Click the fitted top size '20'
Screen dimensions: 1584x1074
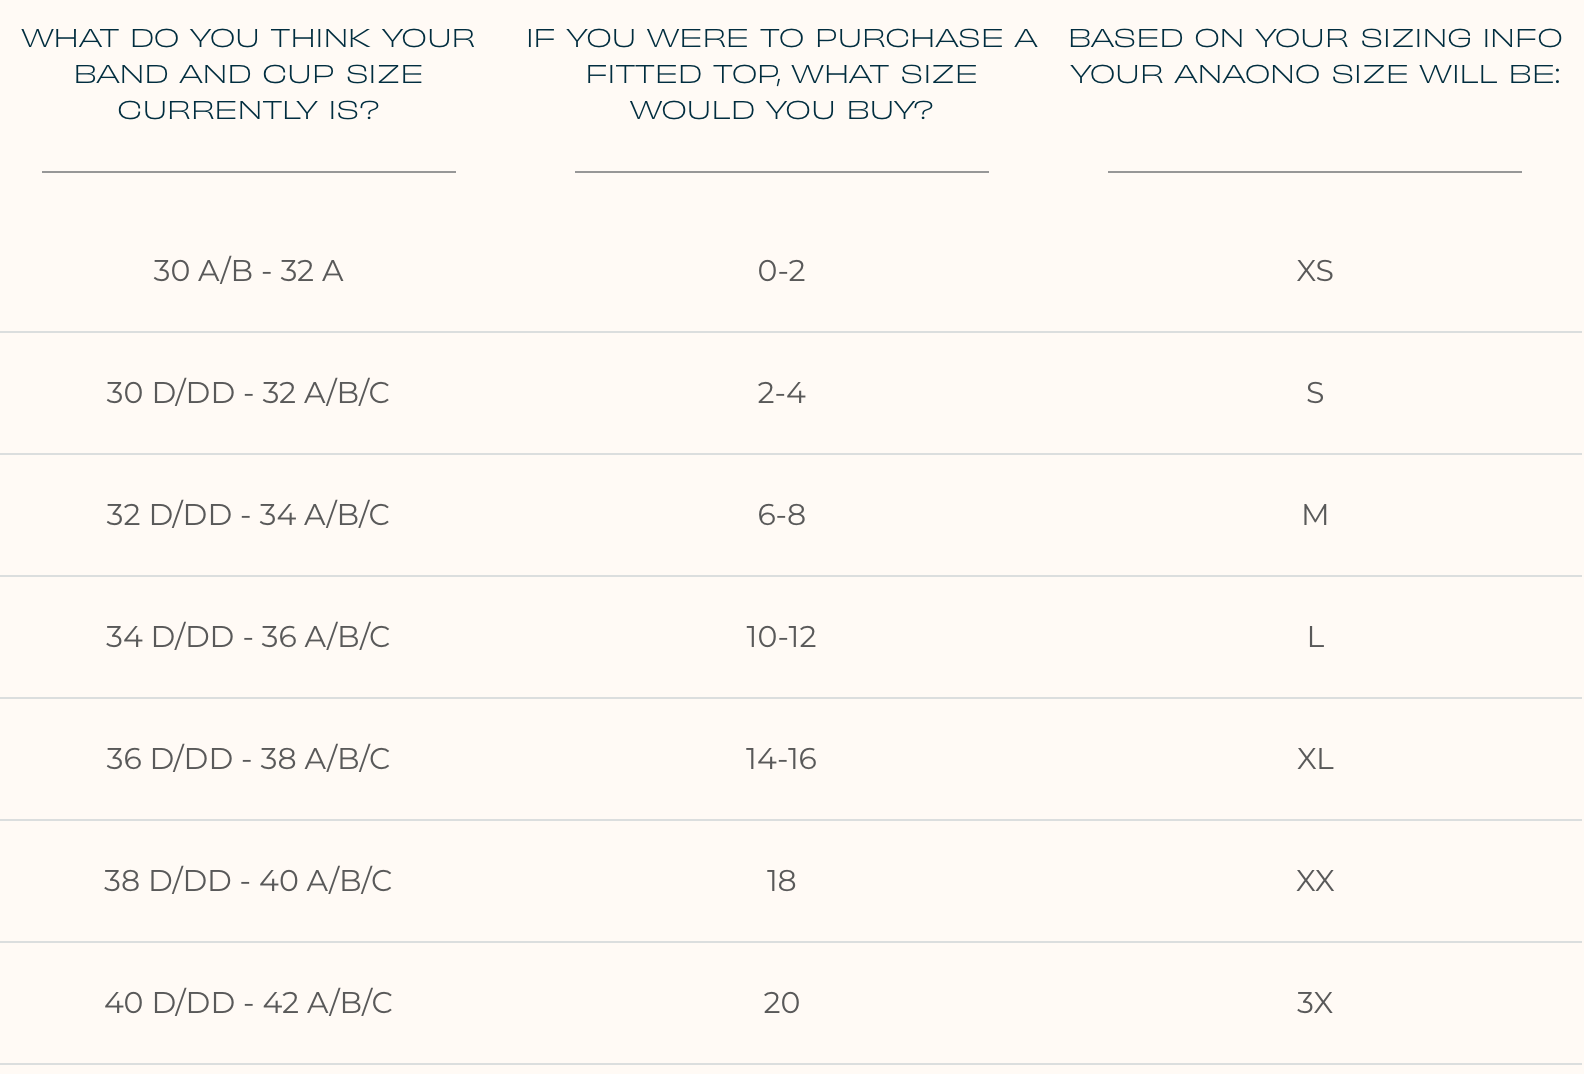[781, 1003]
